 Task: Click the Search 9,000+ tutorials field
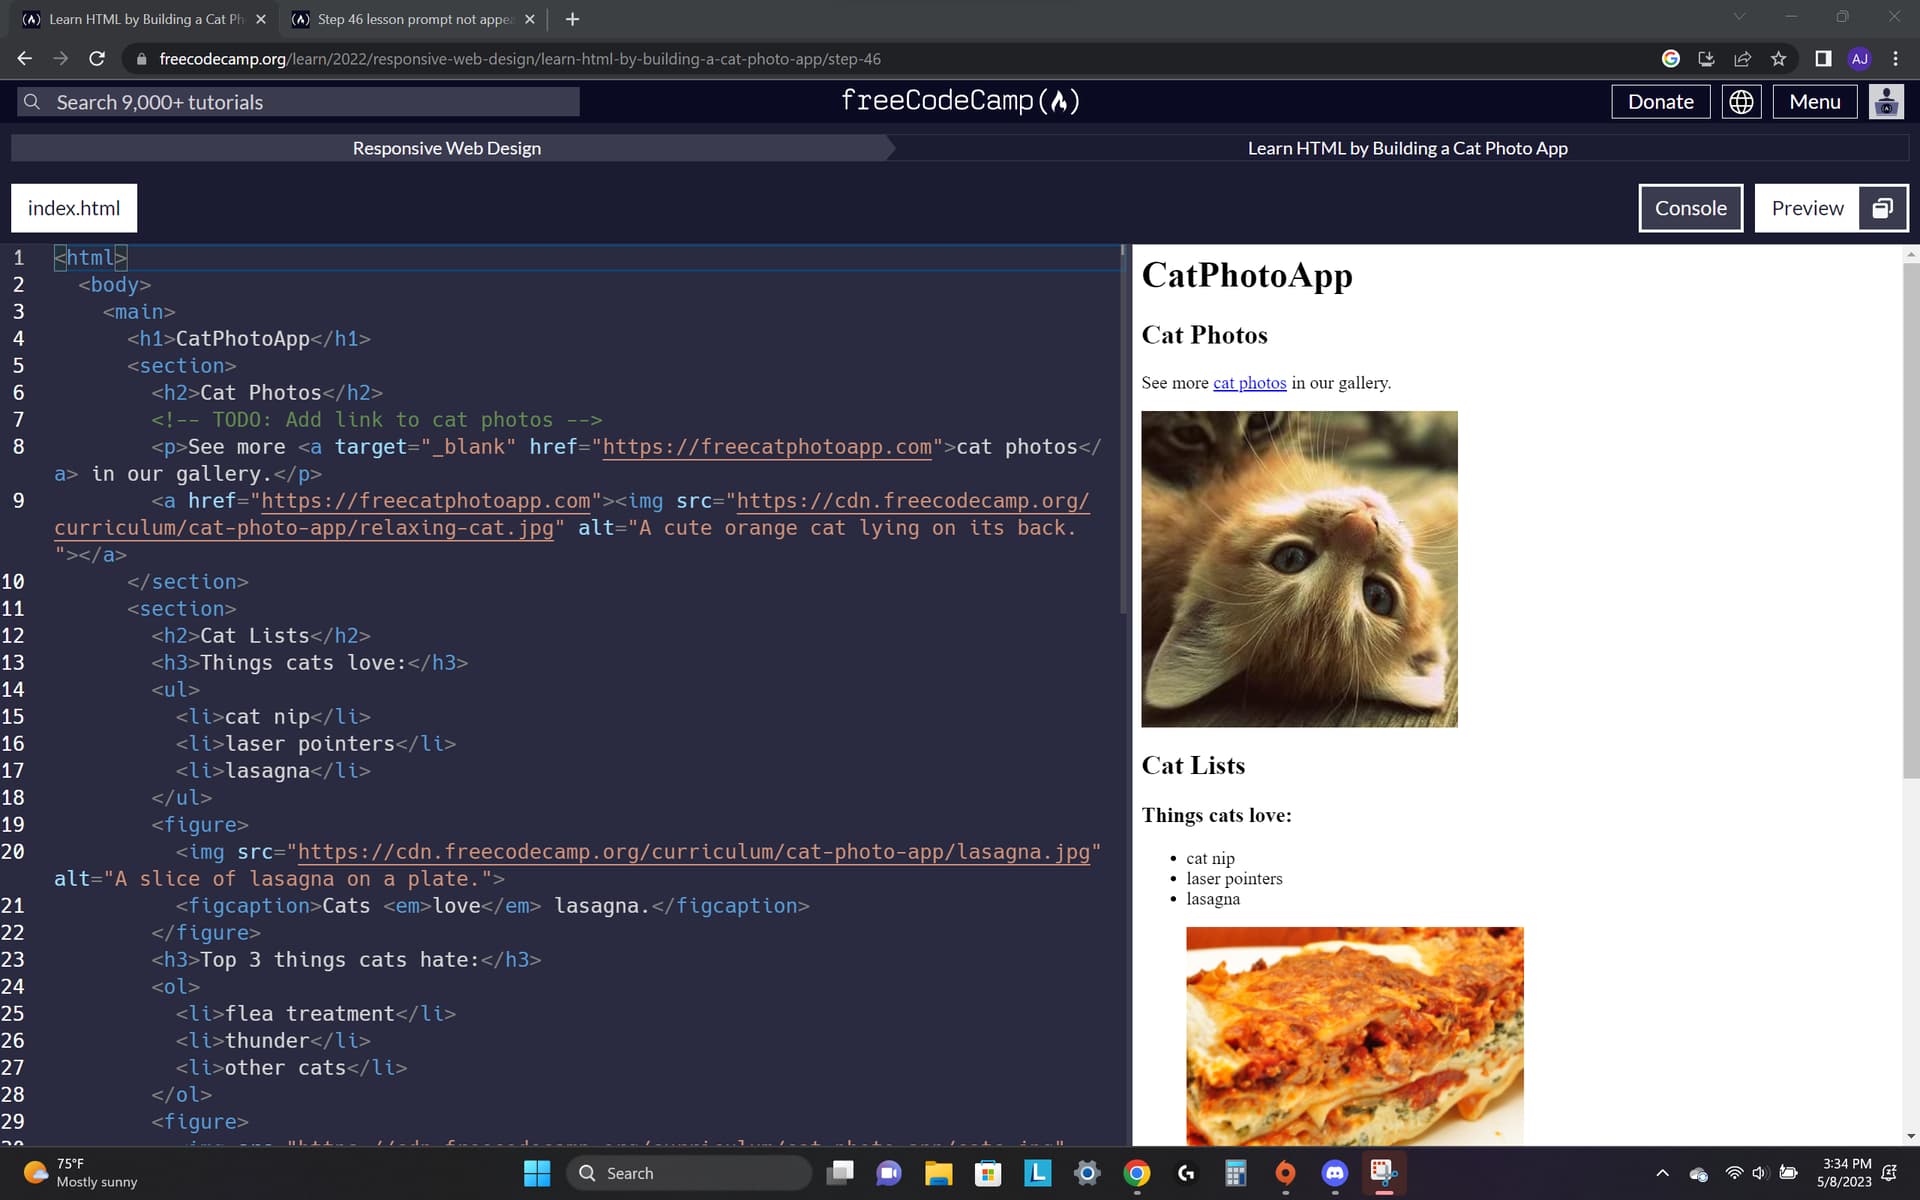click(295, 101)
